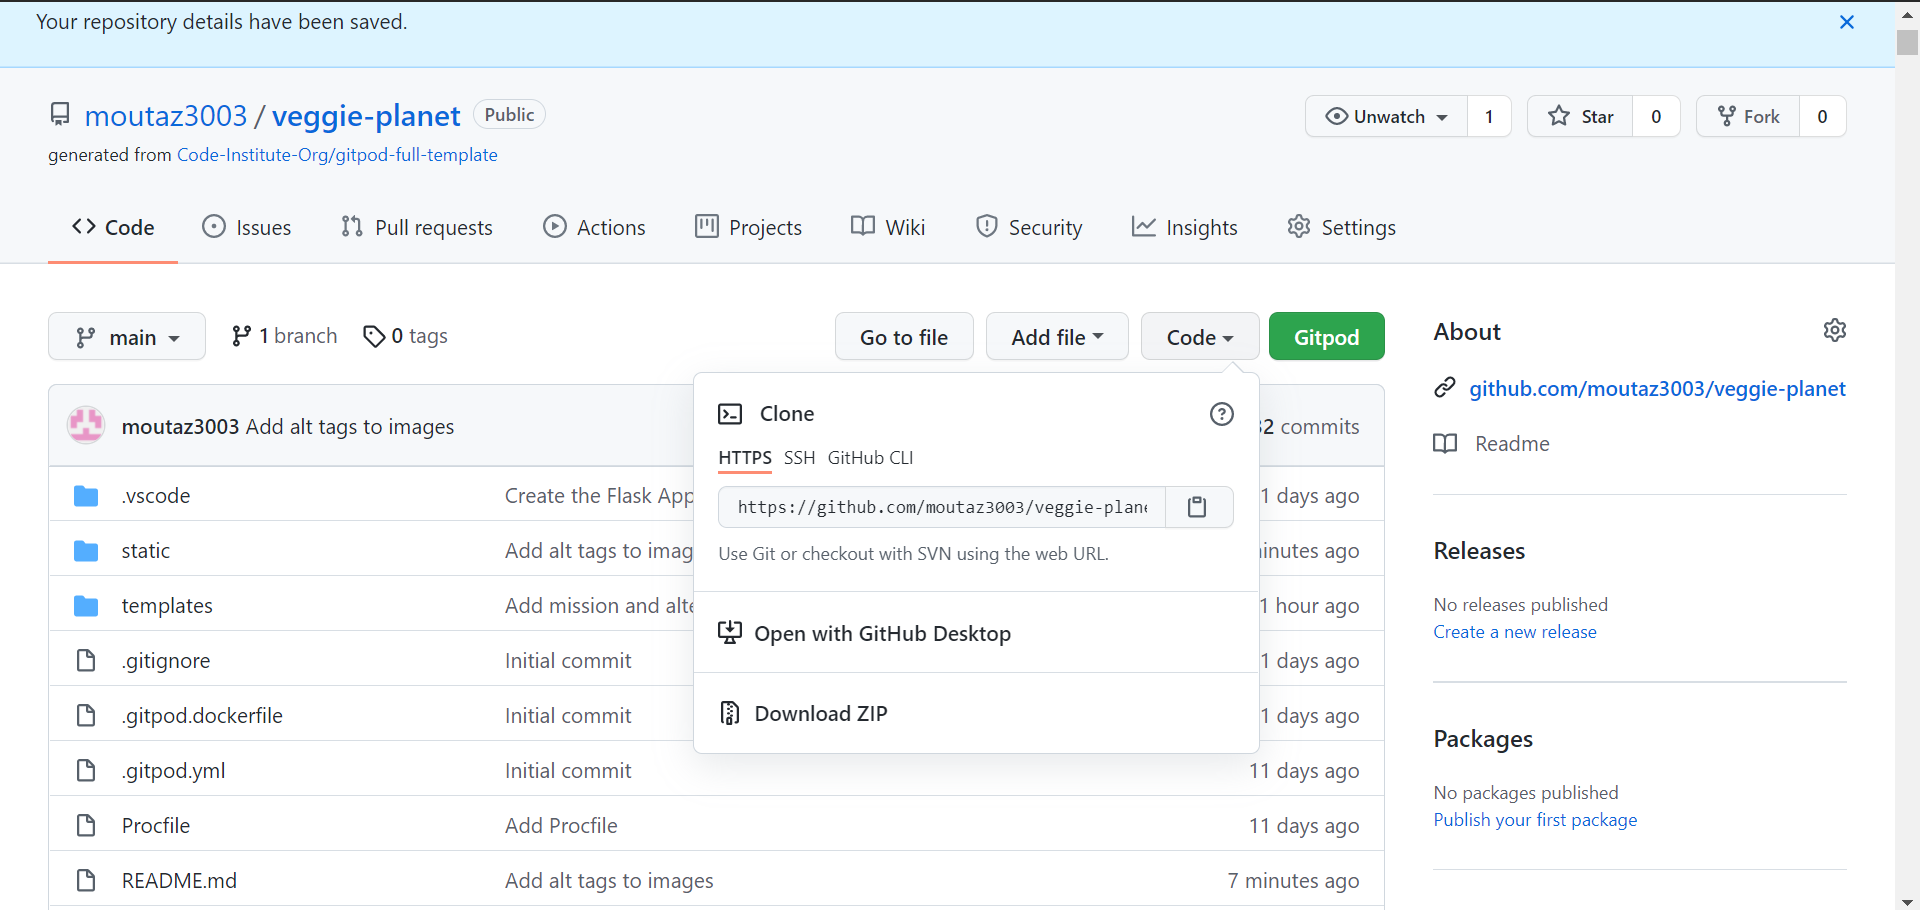Screen dimensions: 1920x910
Task: Click the templates folder icon
Action: pos(86,606)
